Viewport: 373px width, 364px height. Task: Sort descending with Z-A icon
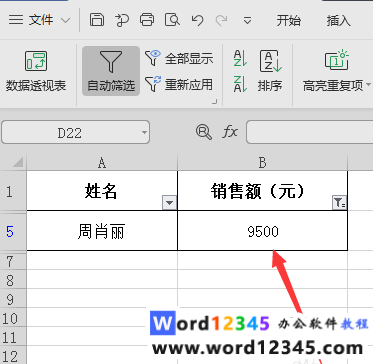(240, 84)
